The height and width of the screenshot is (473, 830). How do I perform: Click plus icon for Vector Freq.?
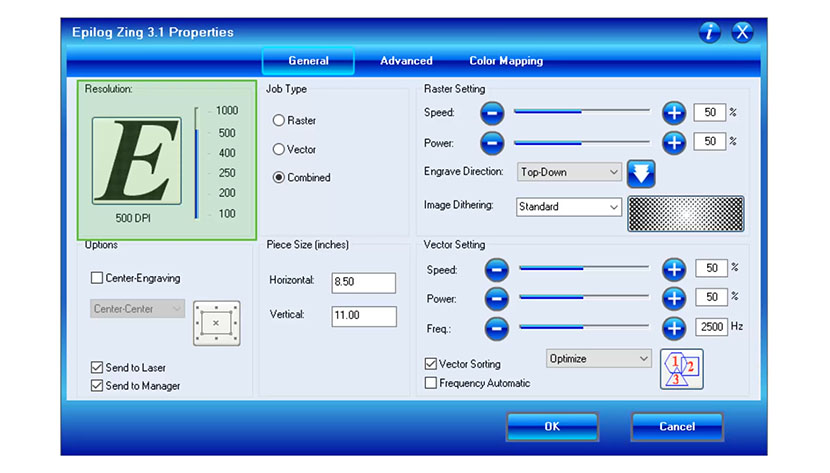674,327
